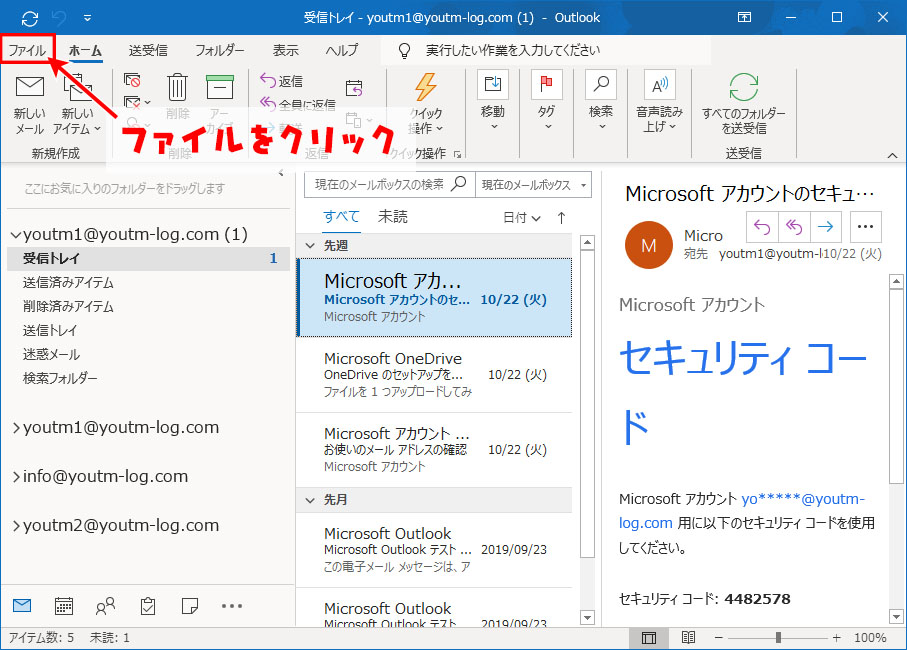Image resolution: width=907 pixels, height=650 pixels.
Task: Open the Microsoft OneDrive email
Action: click(434, 375)
